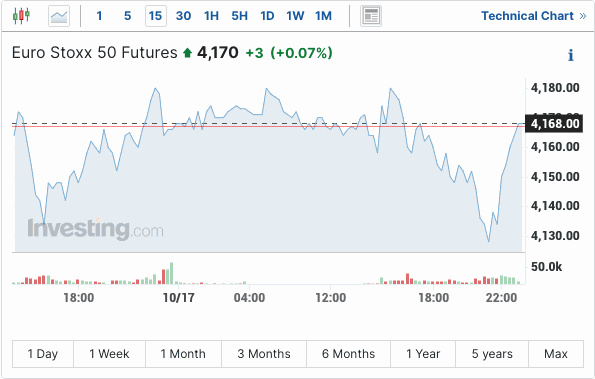Select the 1D interval
This screenshot has width=595, height=379.
tap(267, 16)
